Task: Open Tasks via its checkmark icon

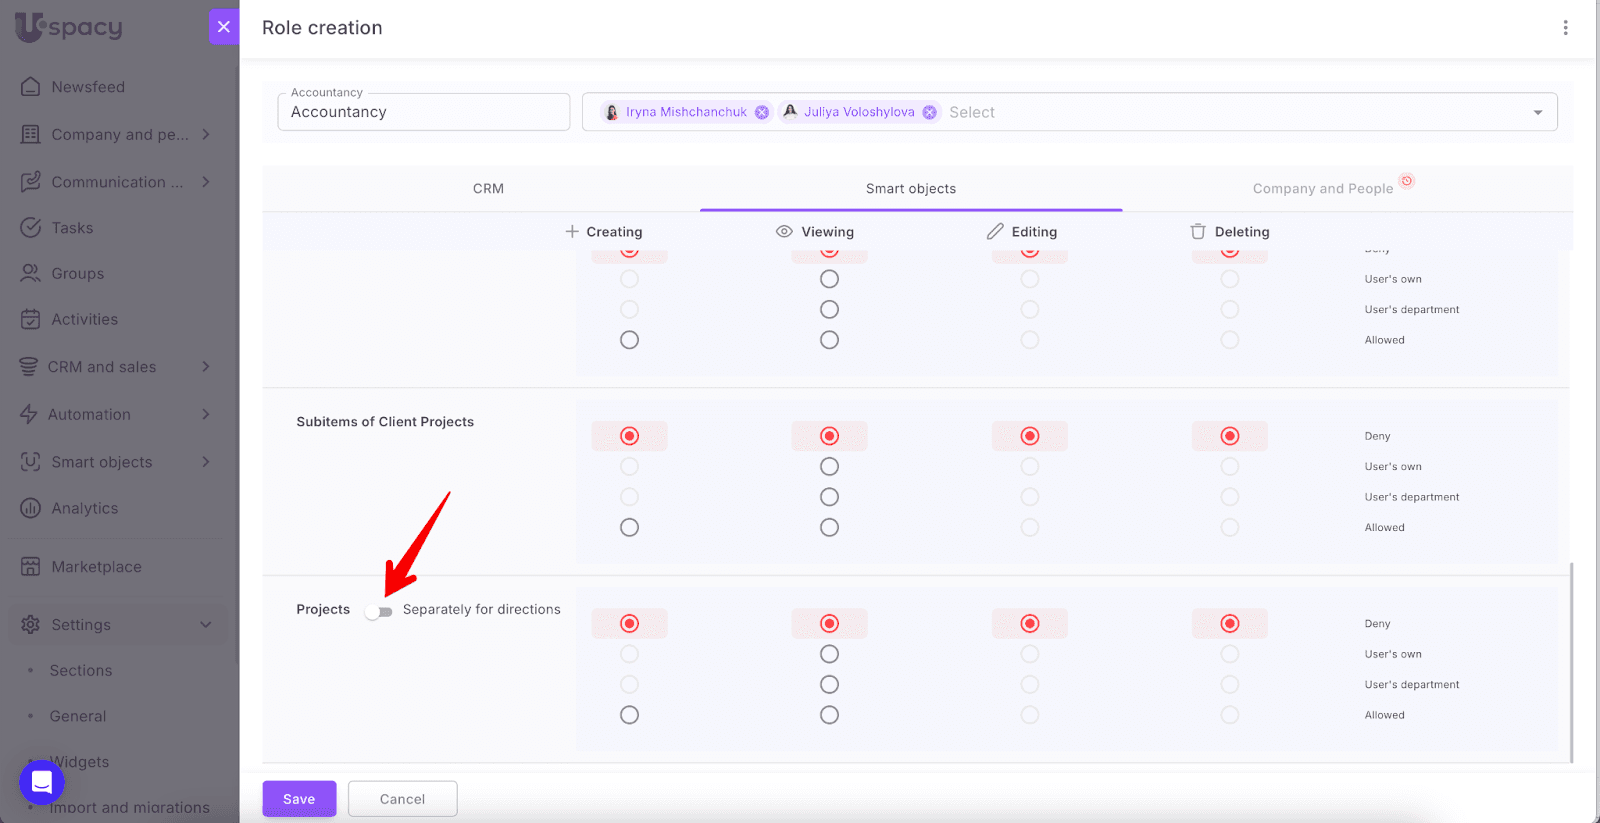Action: tap(31, 228)
